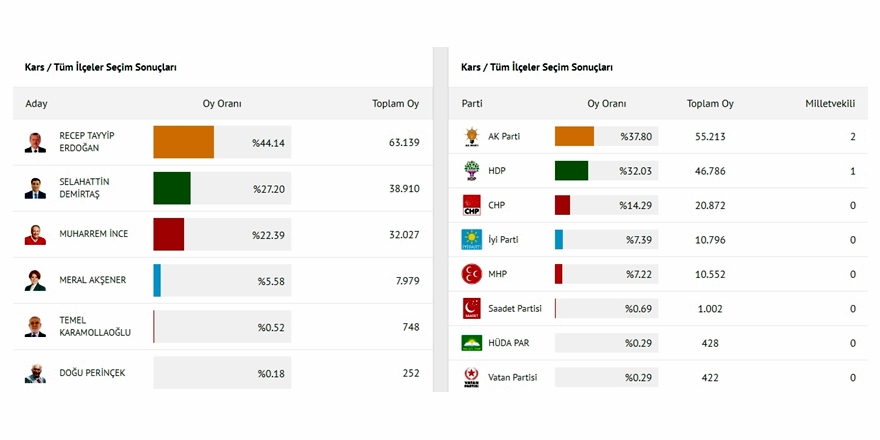Select the CHP party logo
Image resolution: width=880 pixels, height=440 pixels.
click(x=471, y=205)
